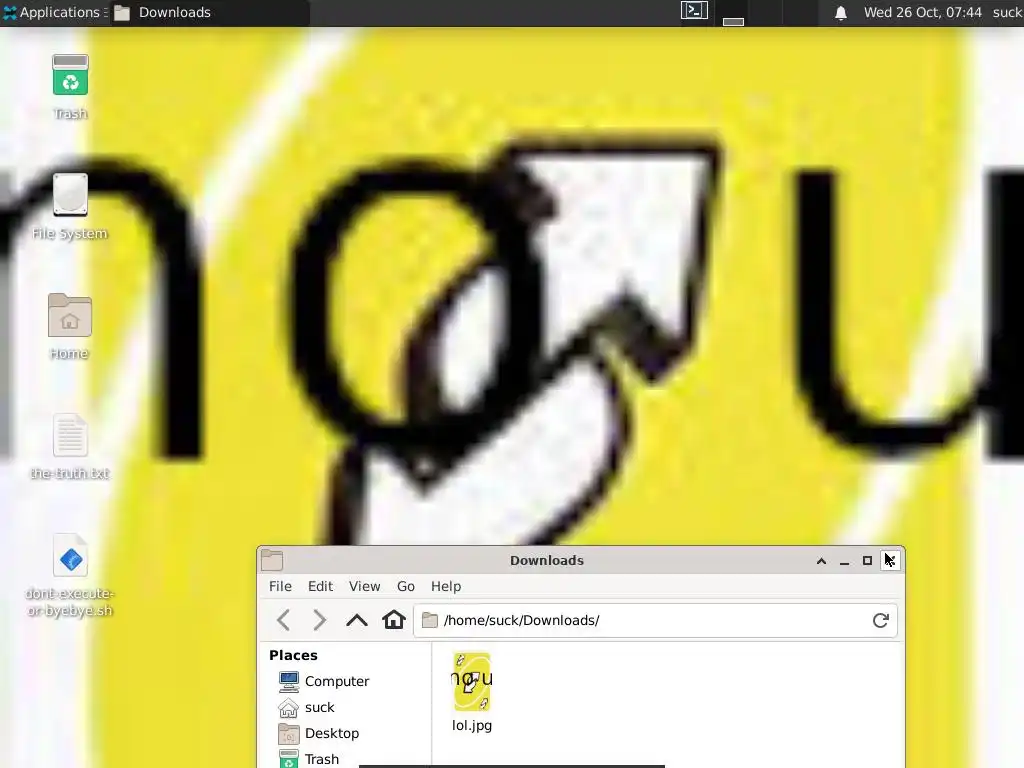Image resolution: width=1024 pixels, height=768 pixels.
Task: Open the Trash desktop icon
Action: click(70, 76)
